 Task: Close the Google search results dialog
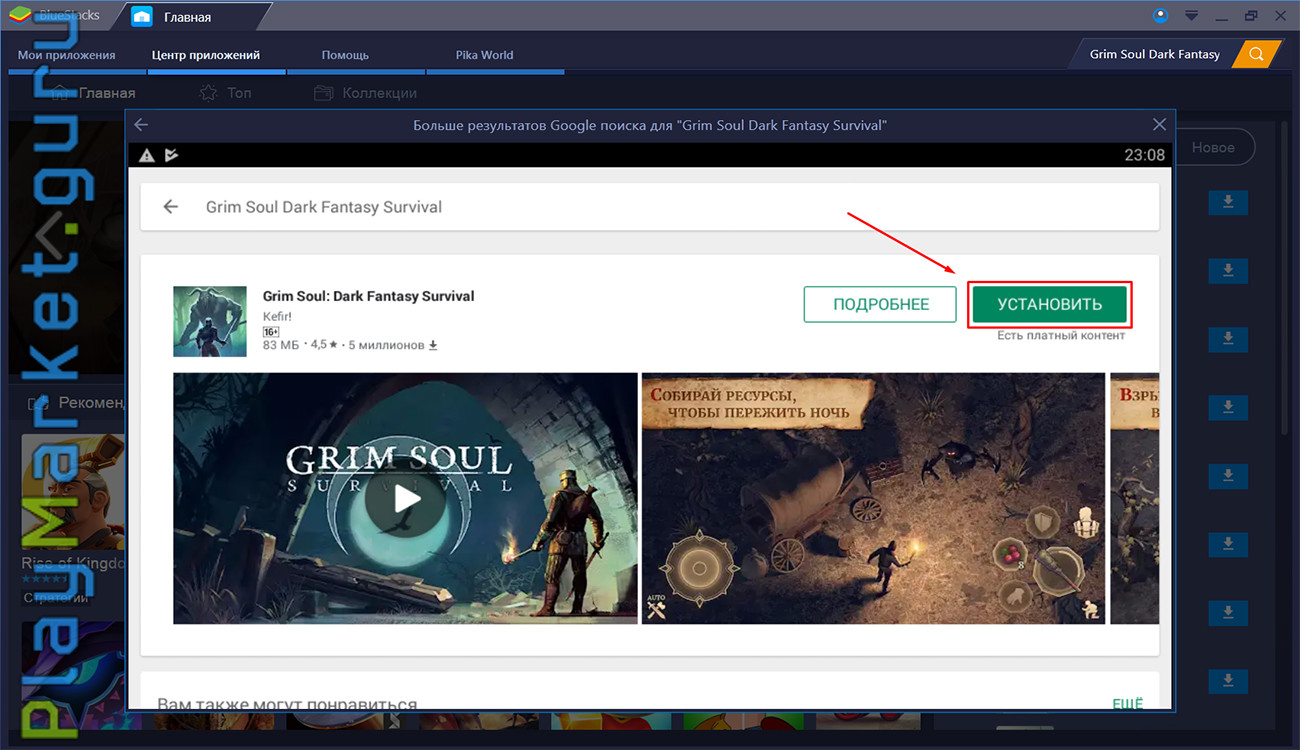pos(1159,125)
